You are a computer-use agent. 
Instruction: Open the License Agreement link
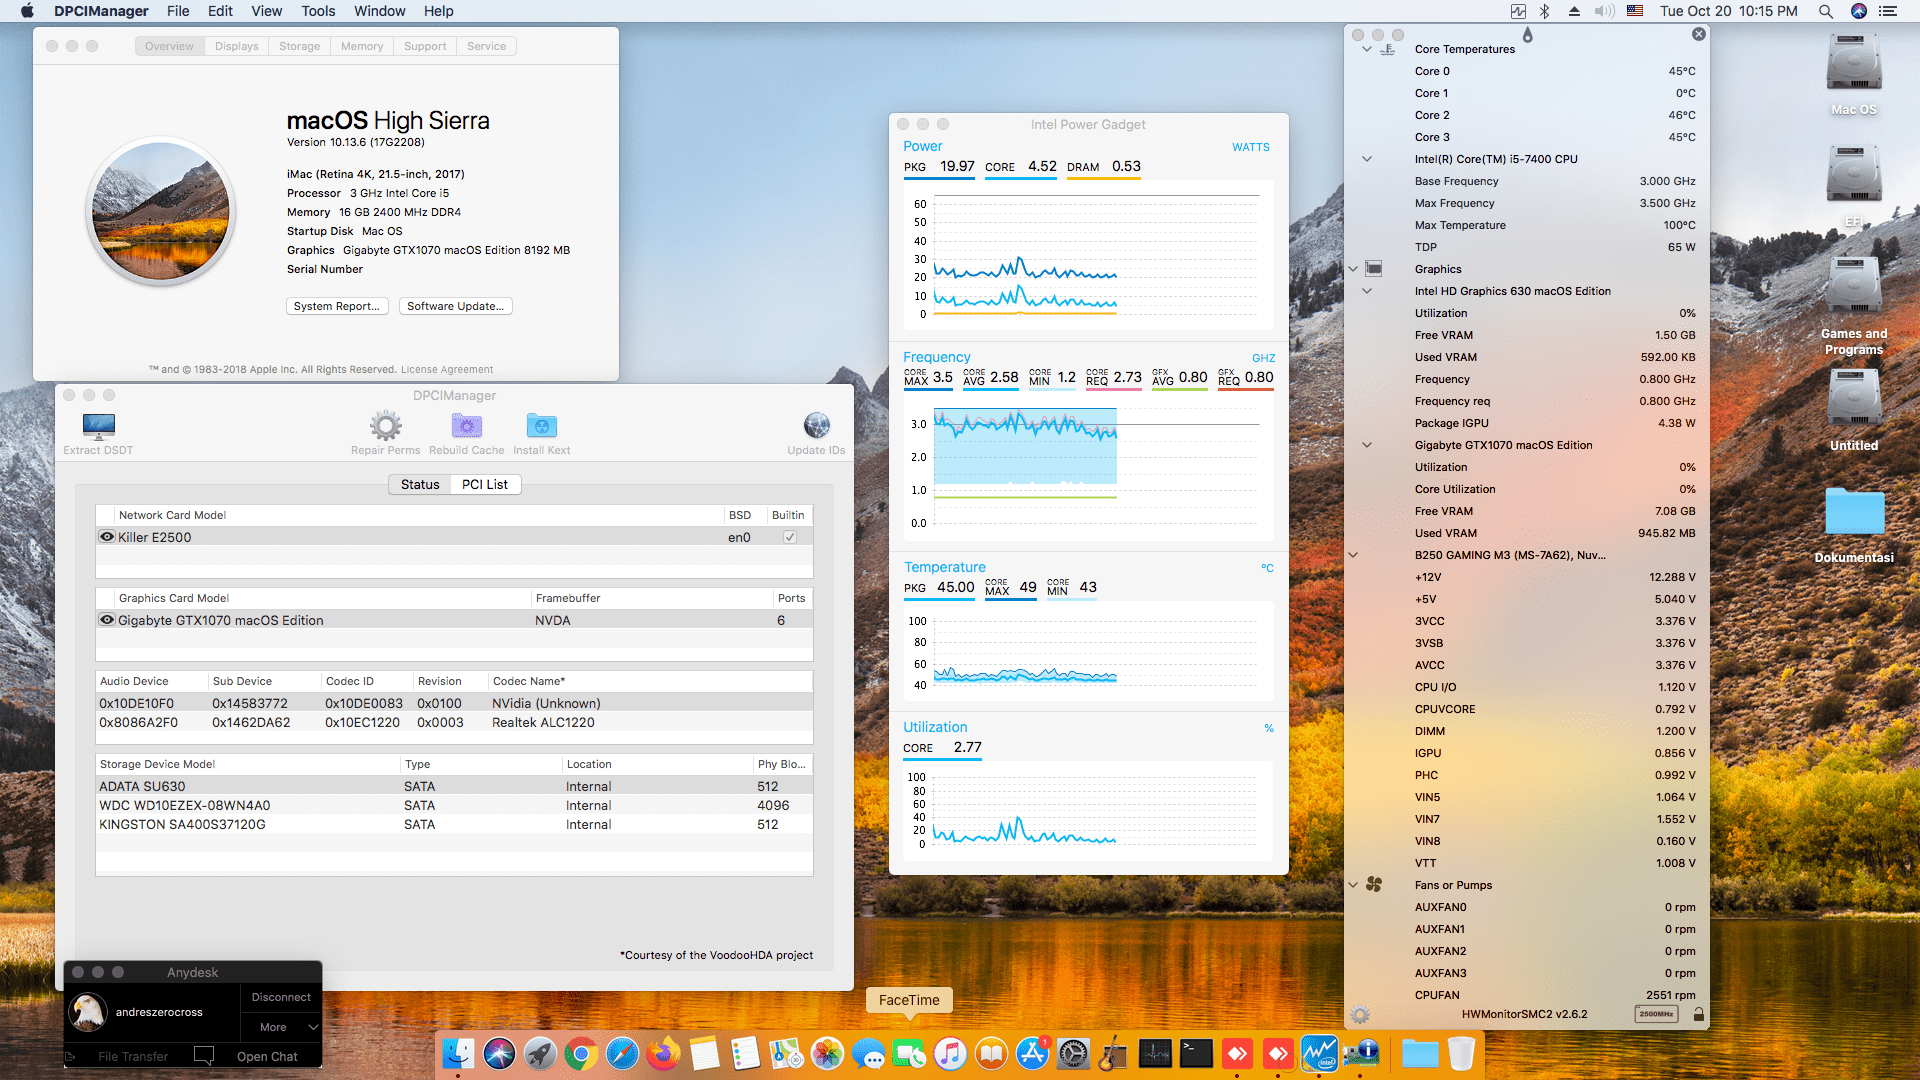[447, 369]
